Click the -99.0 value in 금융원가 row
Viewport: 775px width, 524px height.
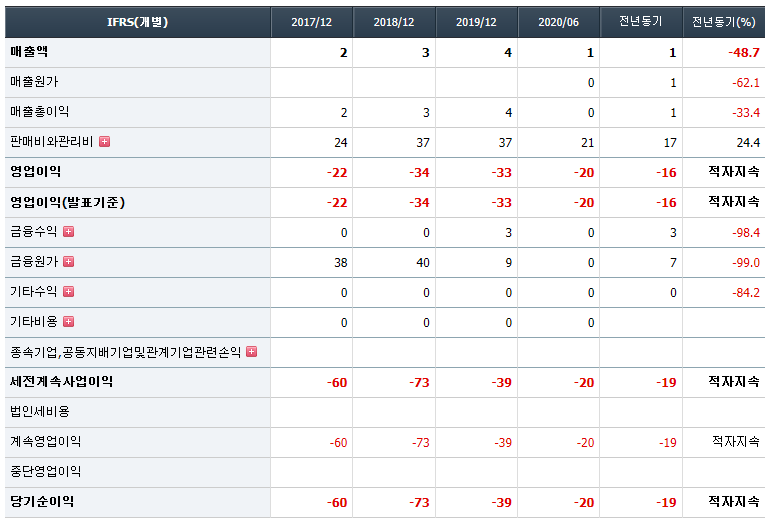[x=746, y=263]
